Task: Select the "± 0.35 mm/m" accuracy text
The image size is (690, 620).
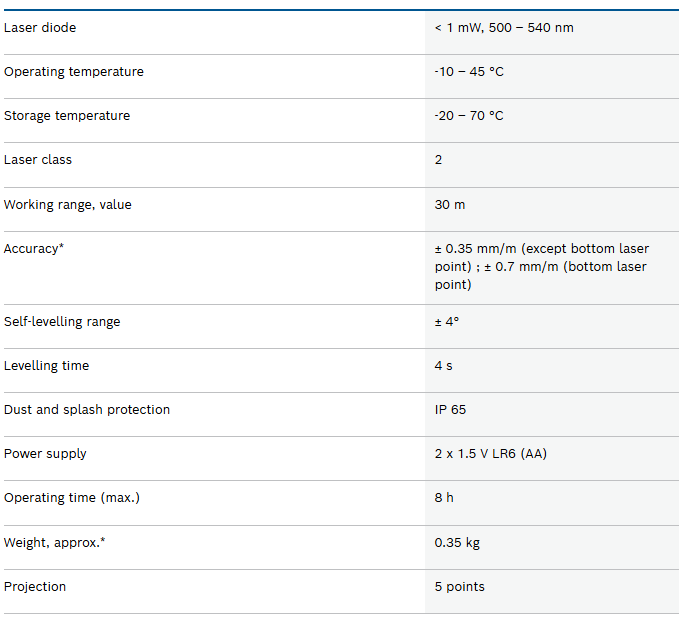Action: click(x=476, y=249)
